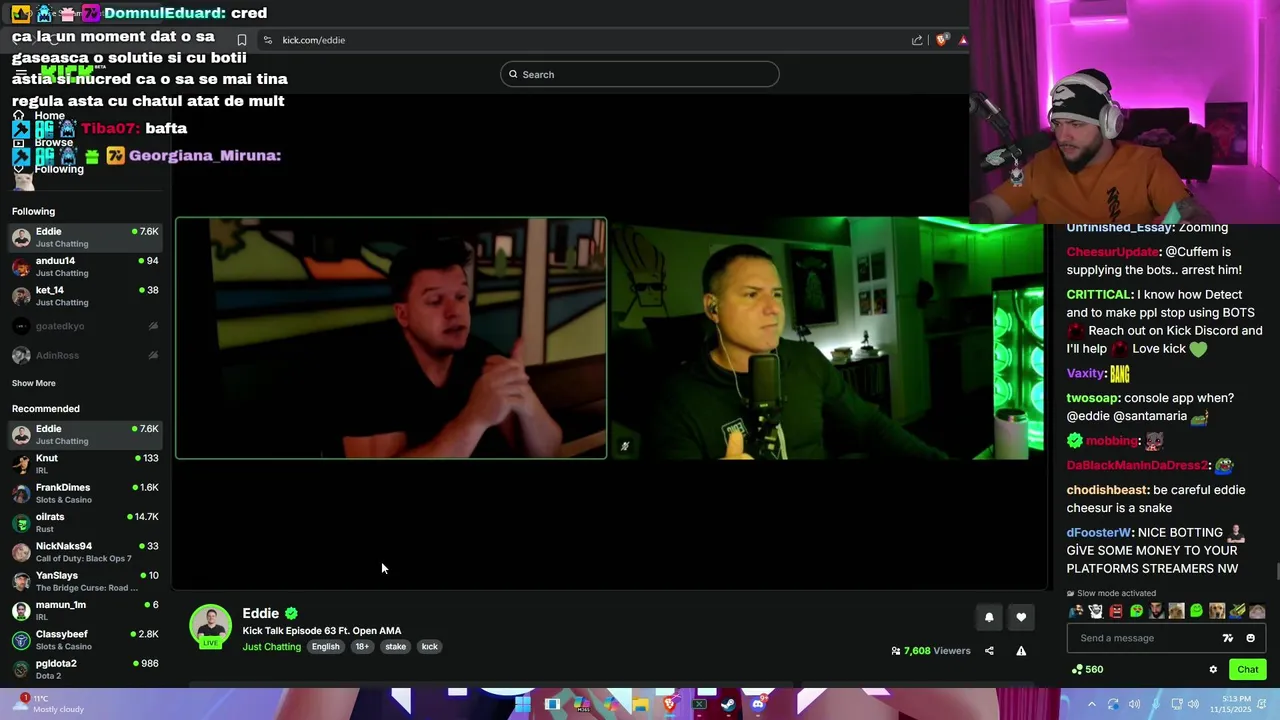Follow Eddie with the heart button
The height and width of the screenshot is (720, 1280).
pos(1021,617)
